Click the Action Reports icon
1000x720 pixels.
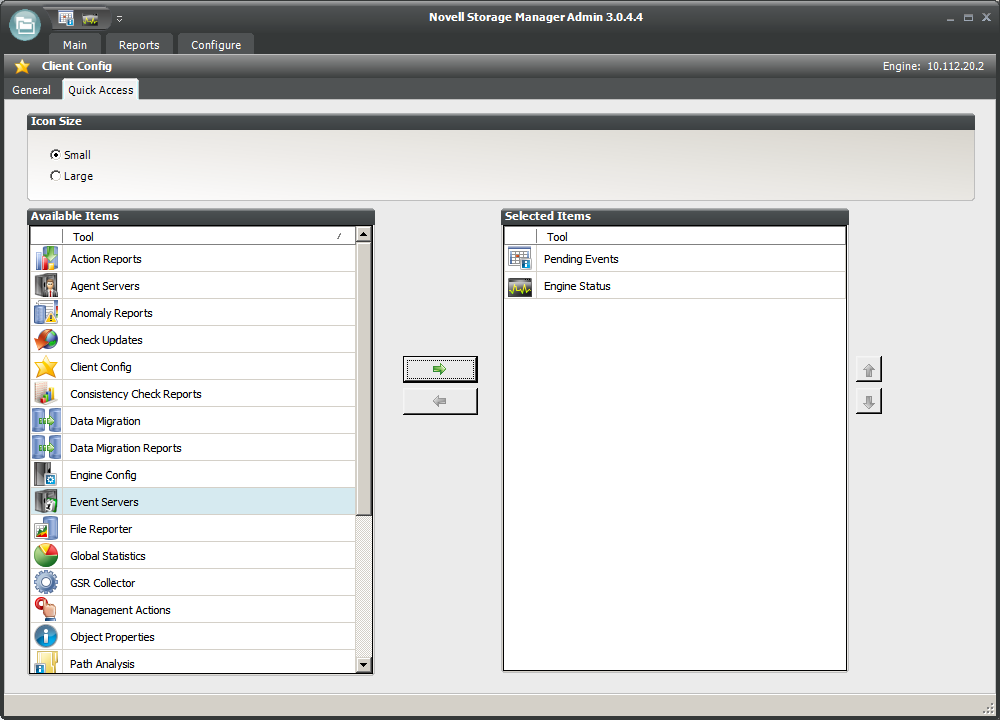point(47,259)
